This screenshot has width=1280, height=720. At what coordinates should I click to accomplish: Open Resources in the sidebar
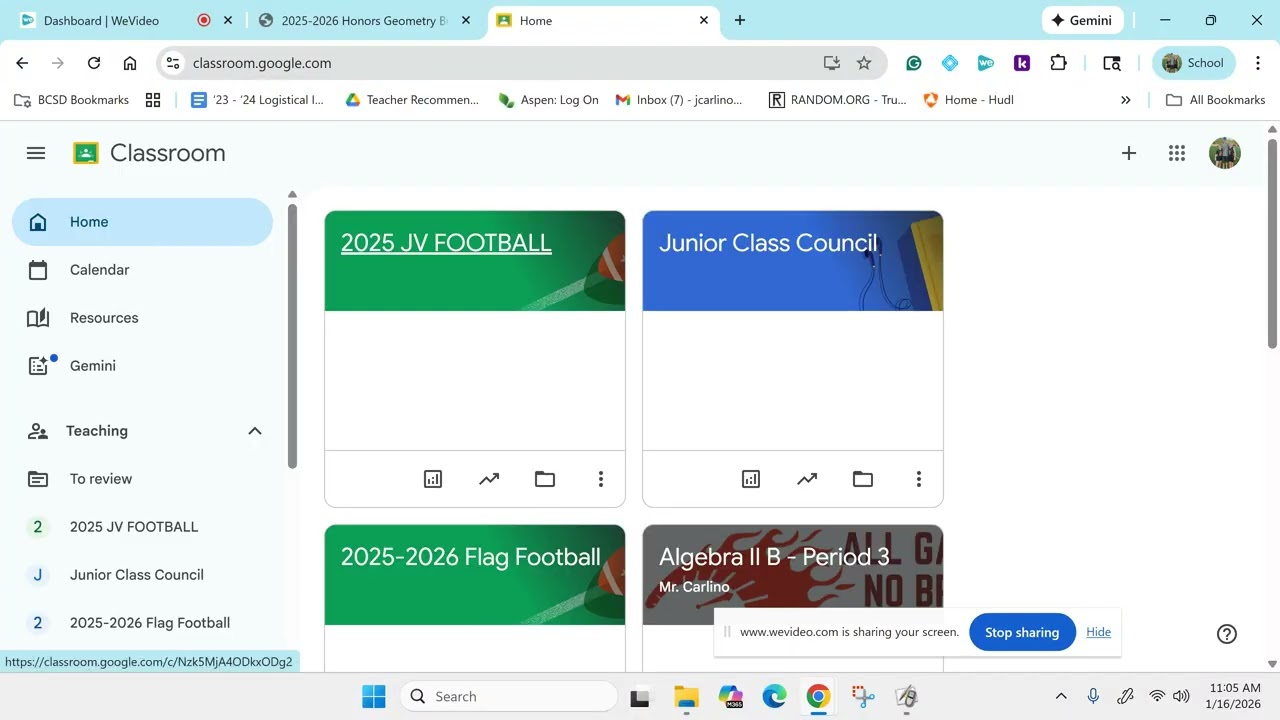[x=142, y=318]
